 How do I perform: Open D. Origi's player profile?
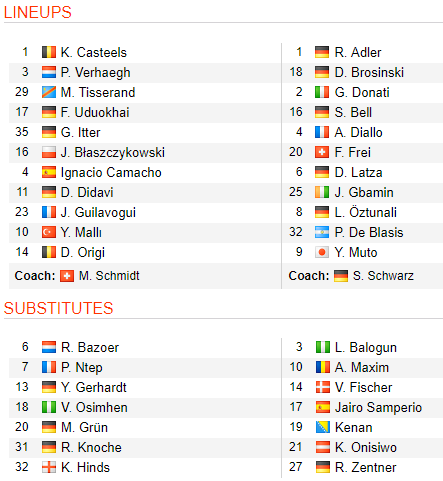point(83,253)
